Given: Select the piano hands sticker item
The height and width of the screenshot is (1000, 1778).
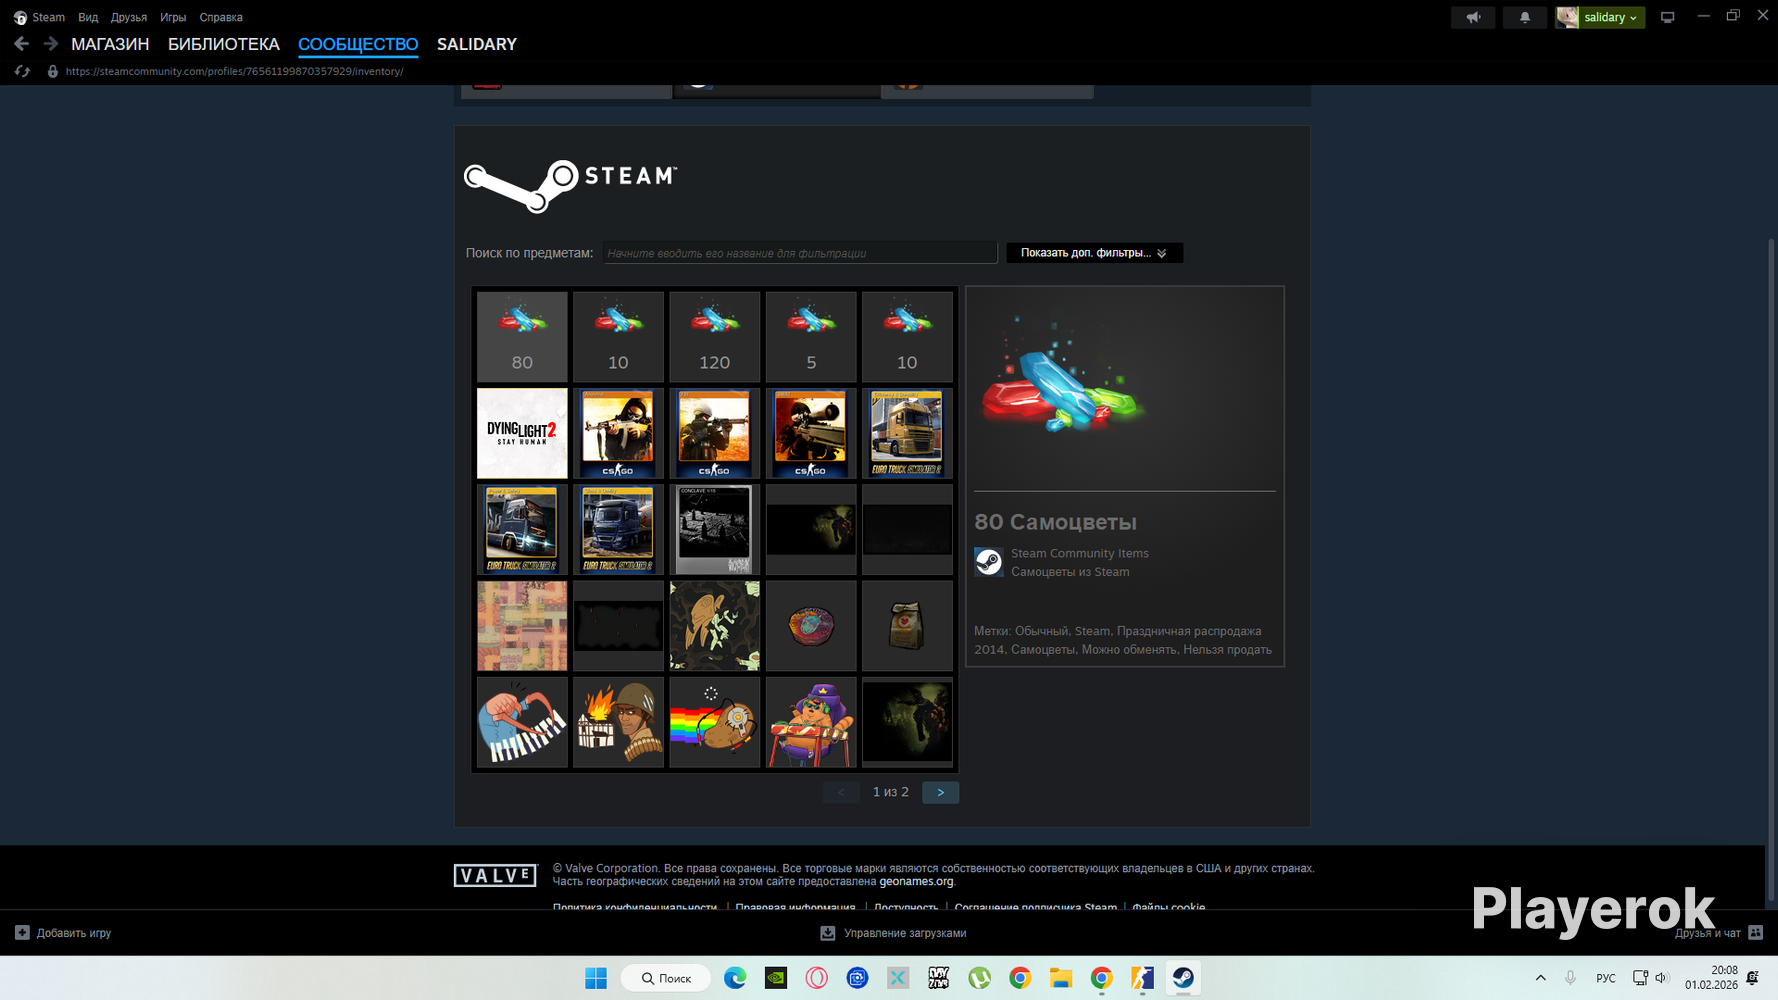Looking at the screenshot, I should coord(522,722).
